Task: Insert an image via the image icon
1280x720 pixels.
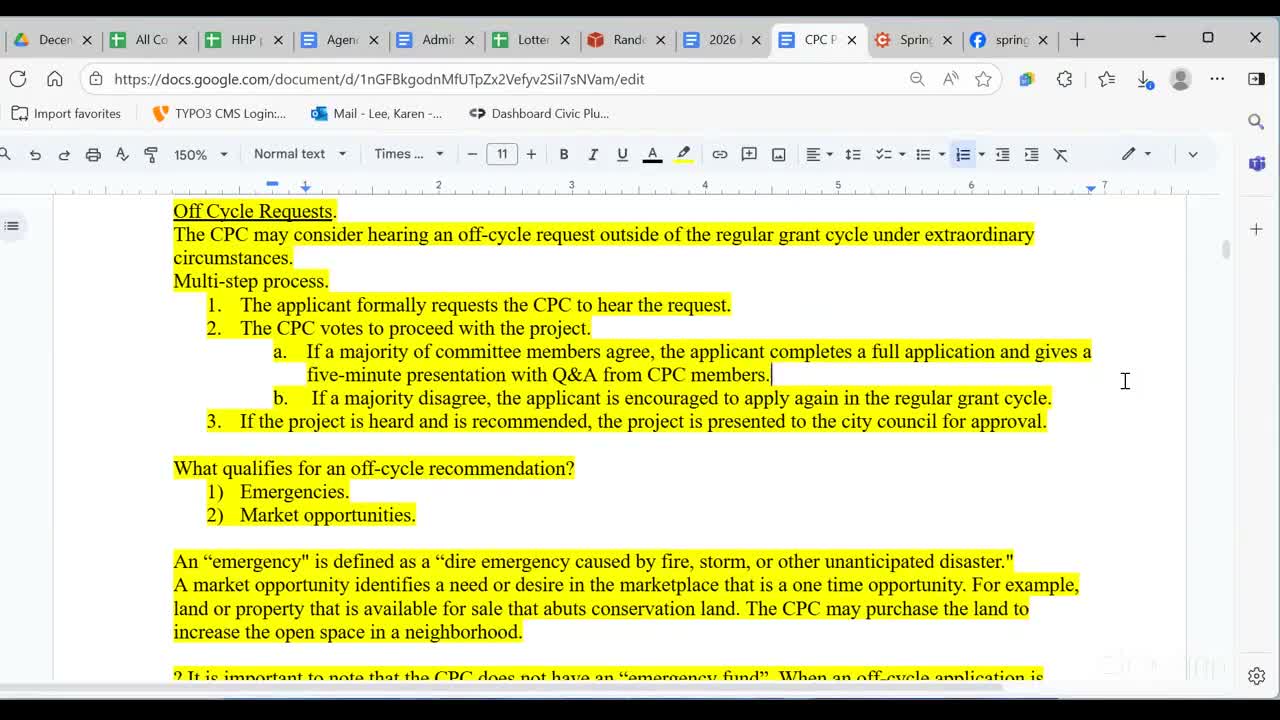Action: (778, 154)
